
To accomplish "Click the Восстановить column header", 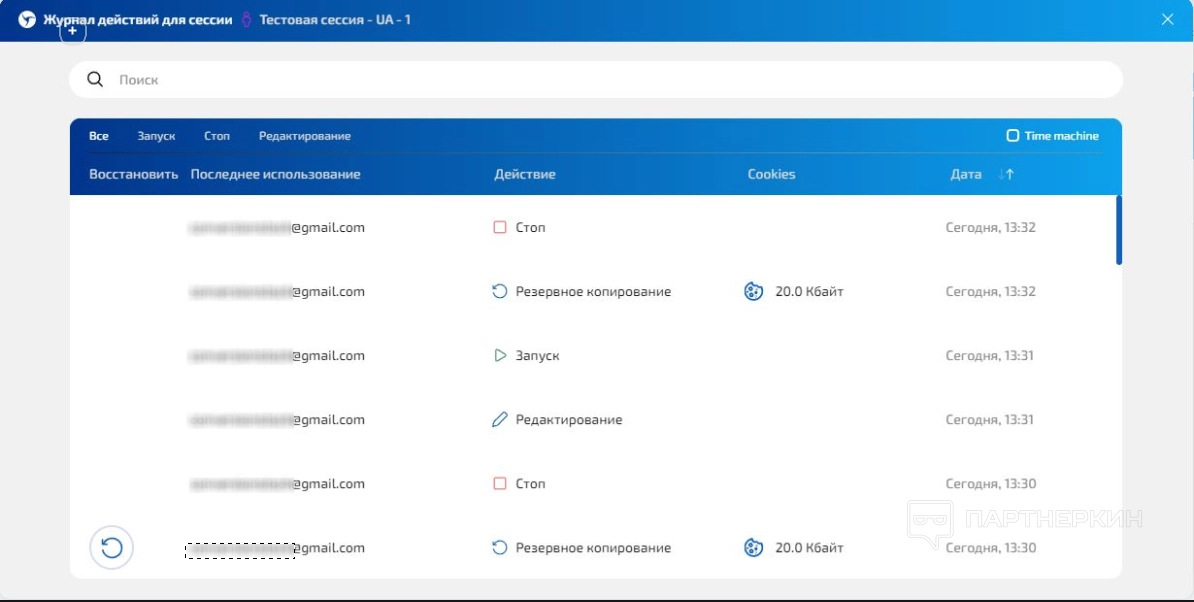I will point(133,174).
